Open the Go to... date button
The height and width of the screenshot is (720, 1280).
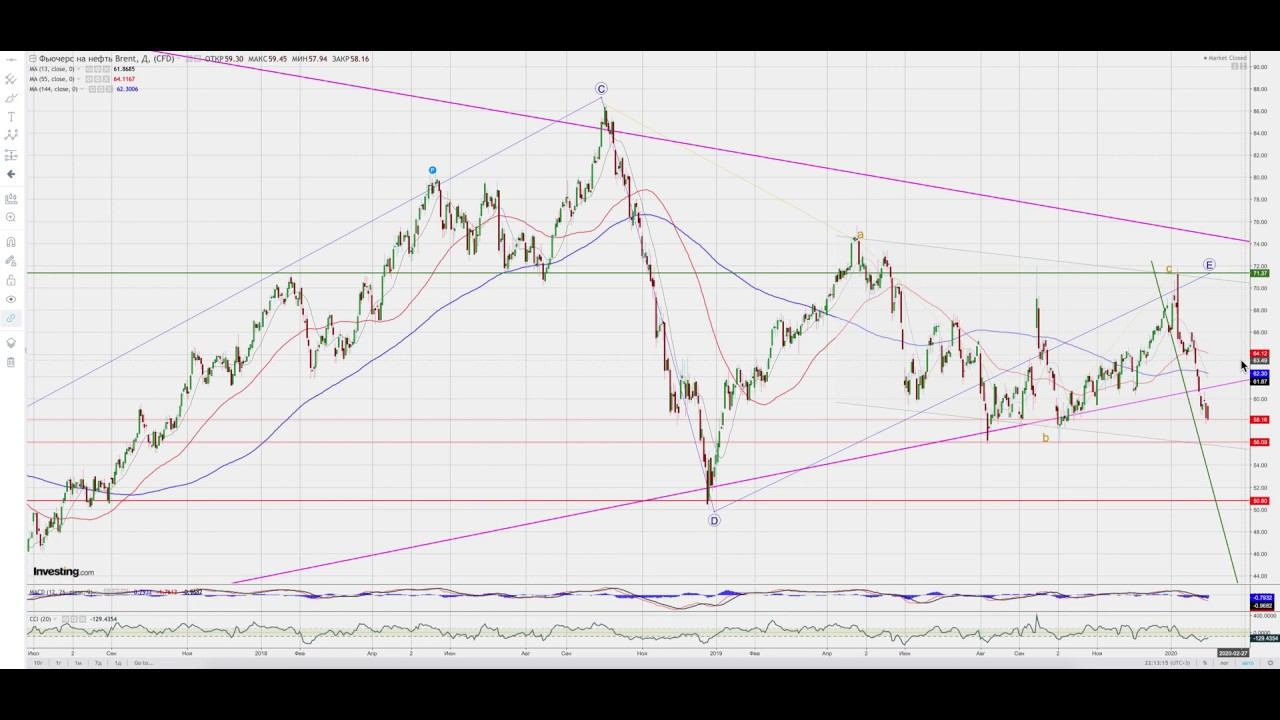coord(144,663)
